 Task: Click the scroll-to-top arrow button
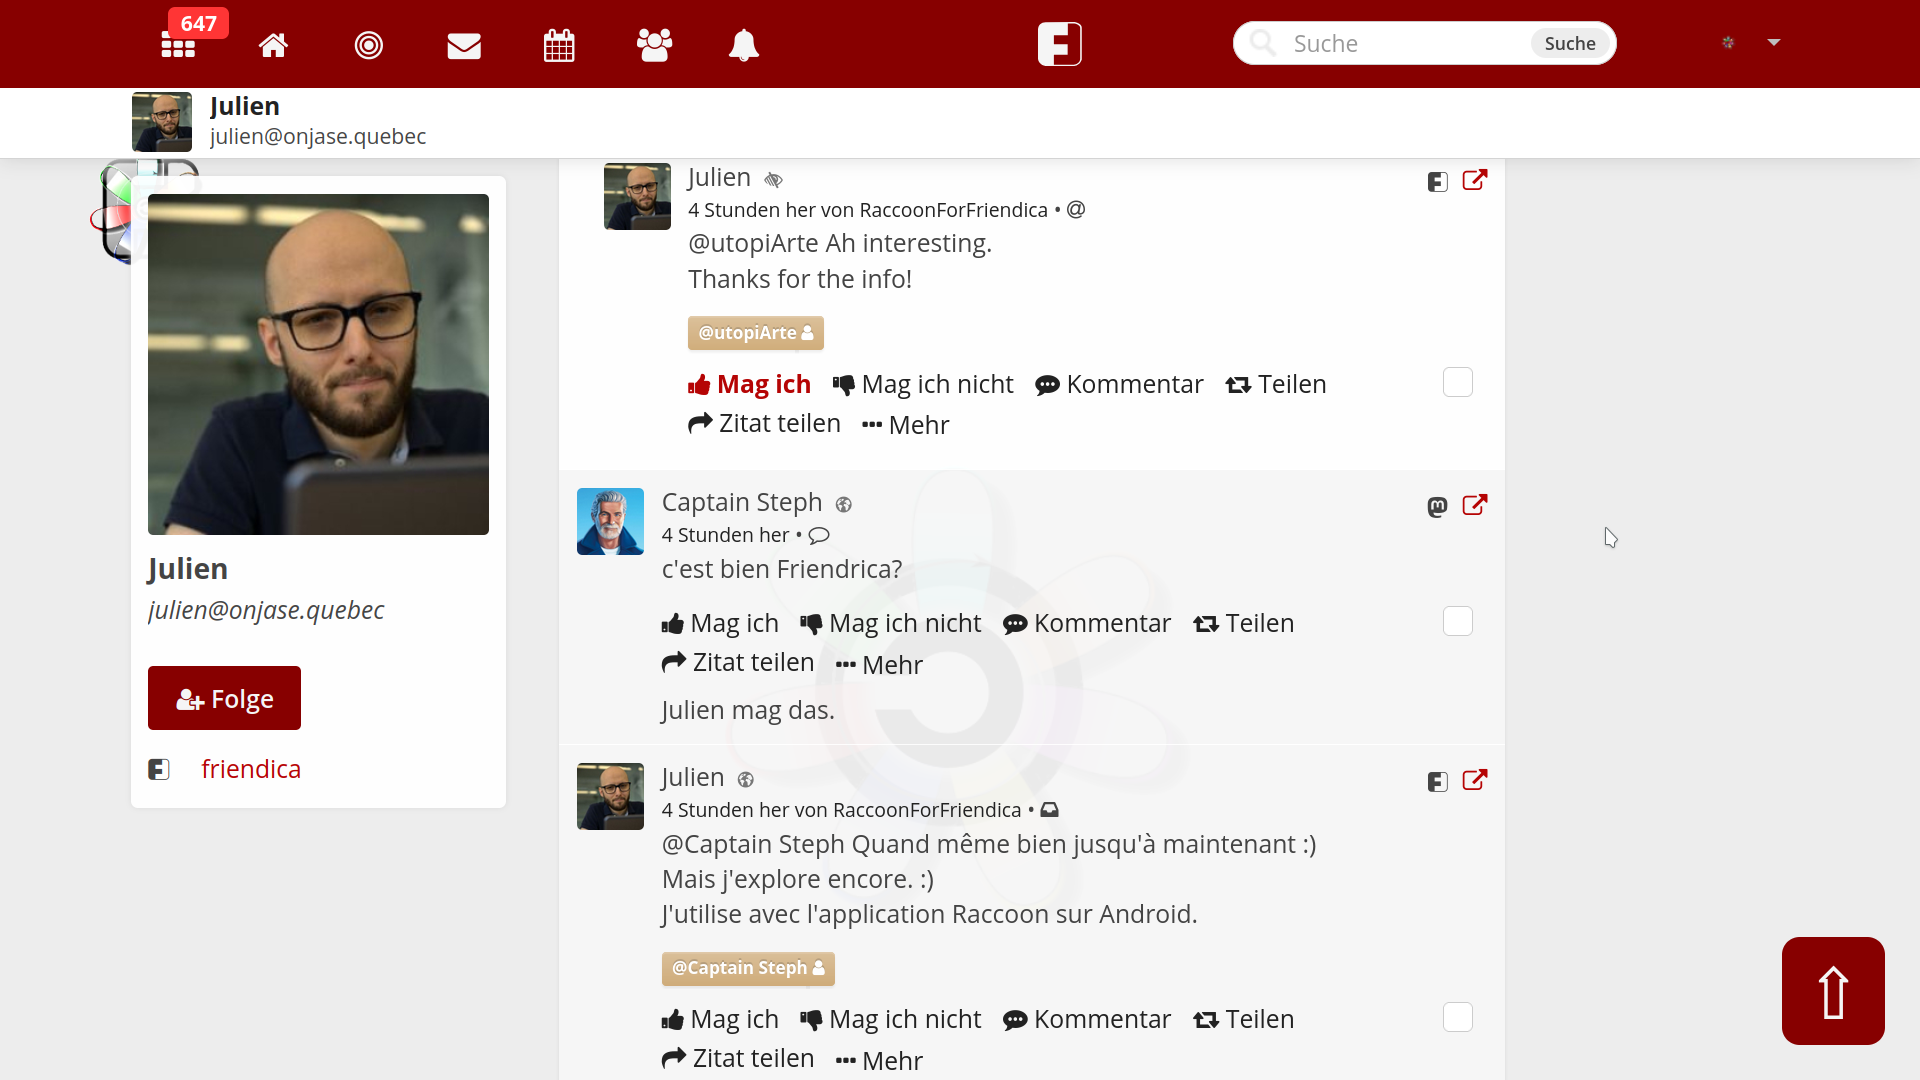point(1833,991)
